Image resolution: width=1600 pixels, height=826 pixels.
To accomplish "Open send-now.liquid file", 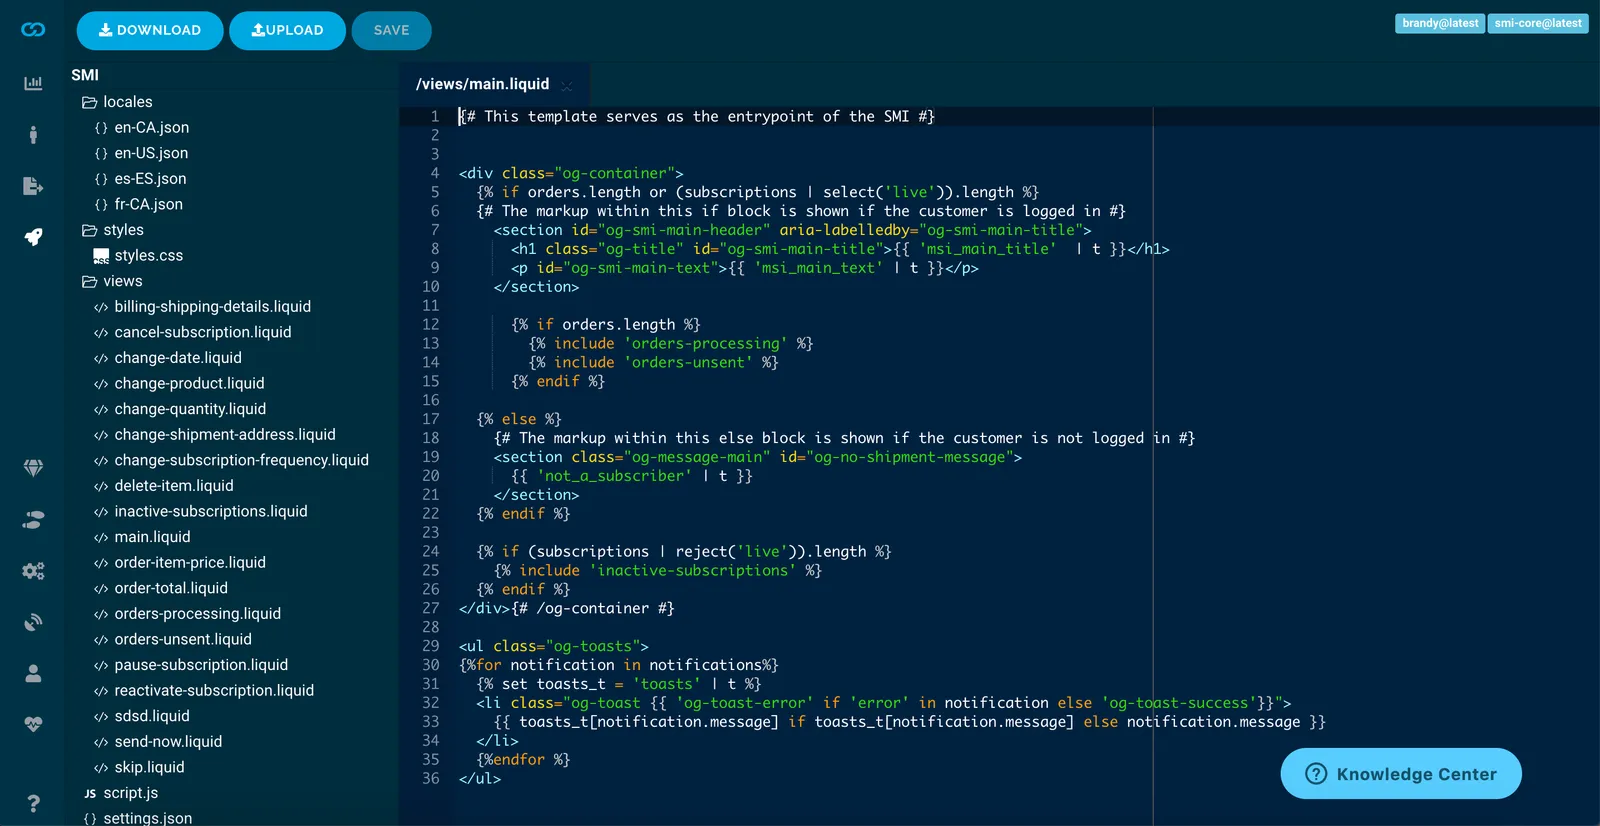I will point(158,742).
